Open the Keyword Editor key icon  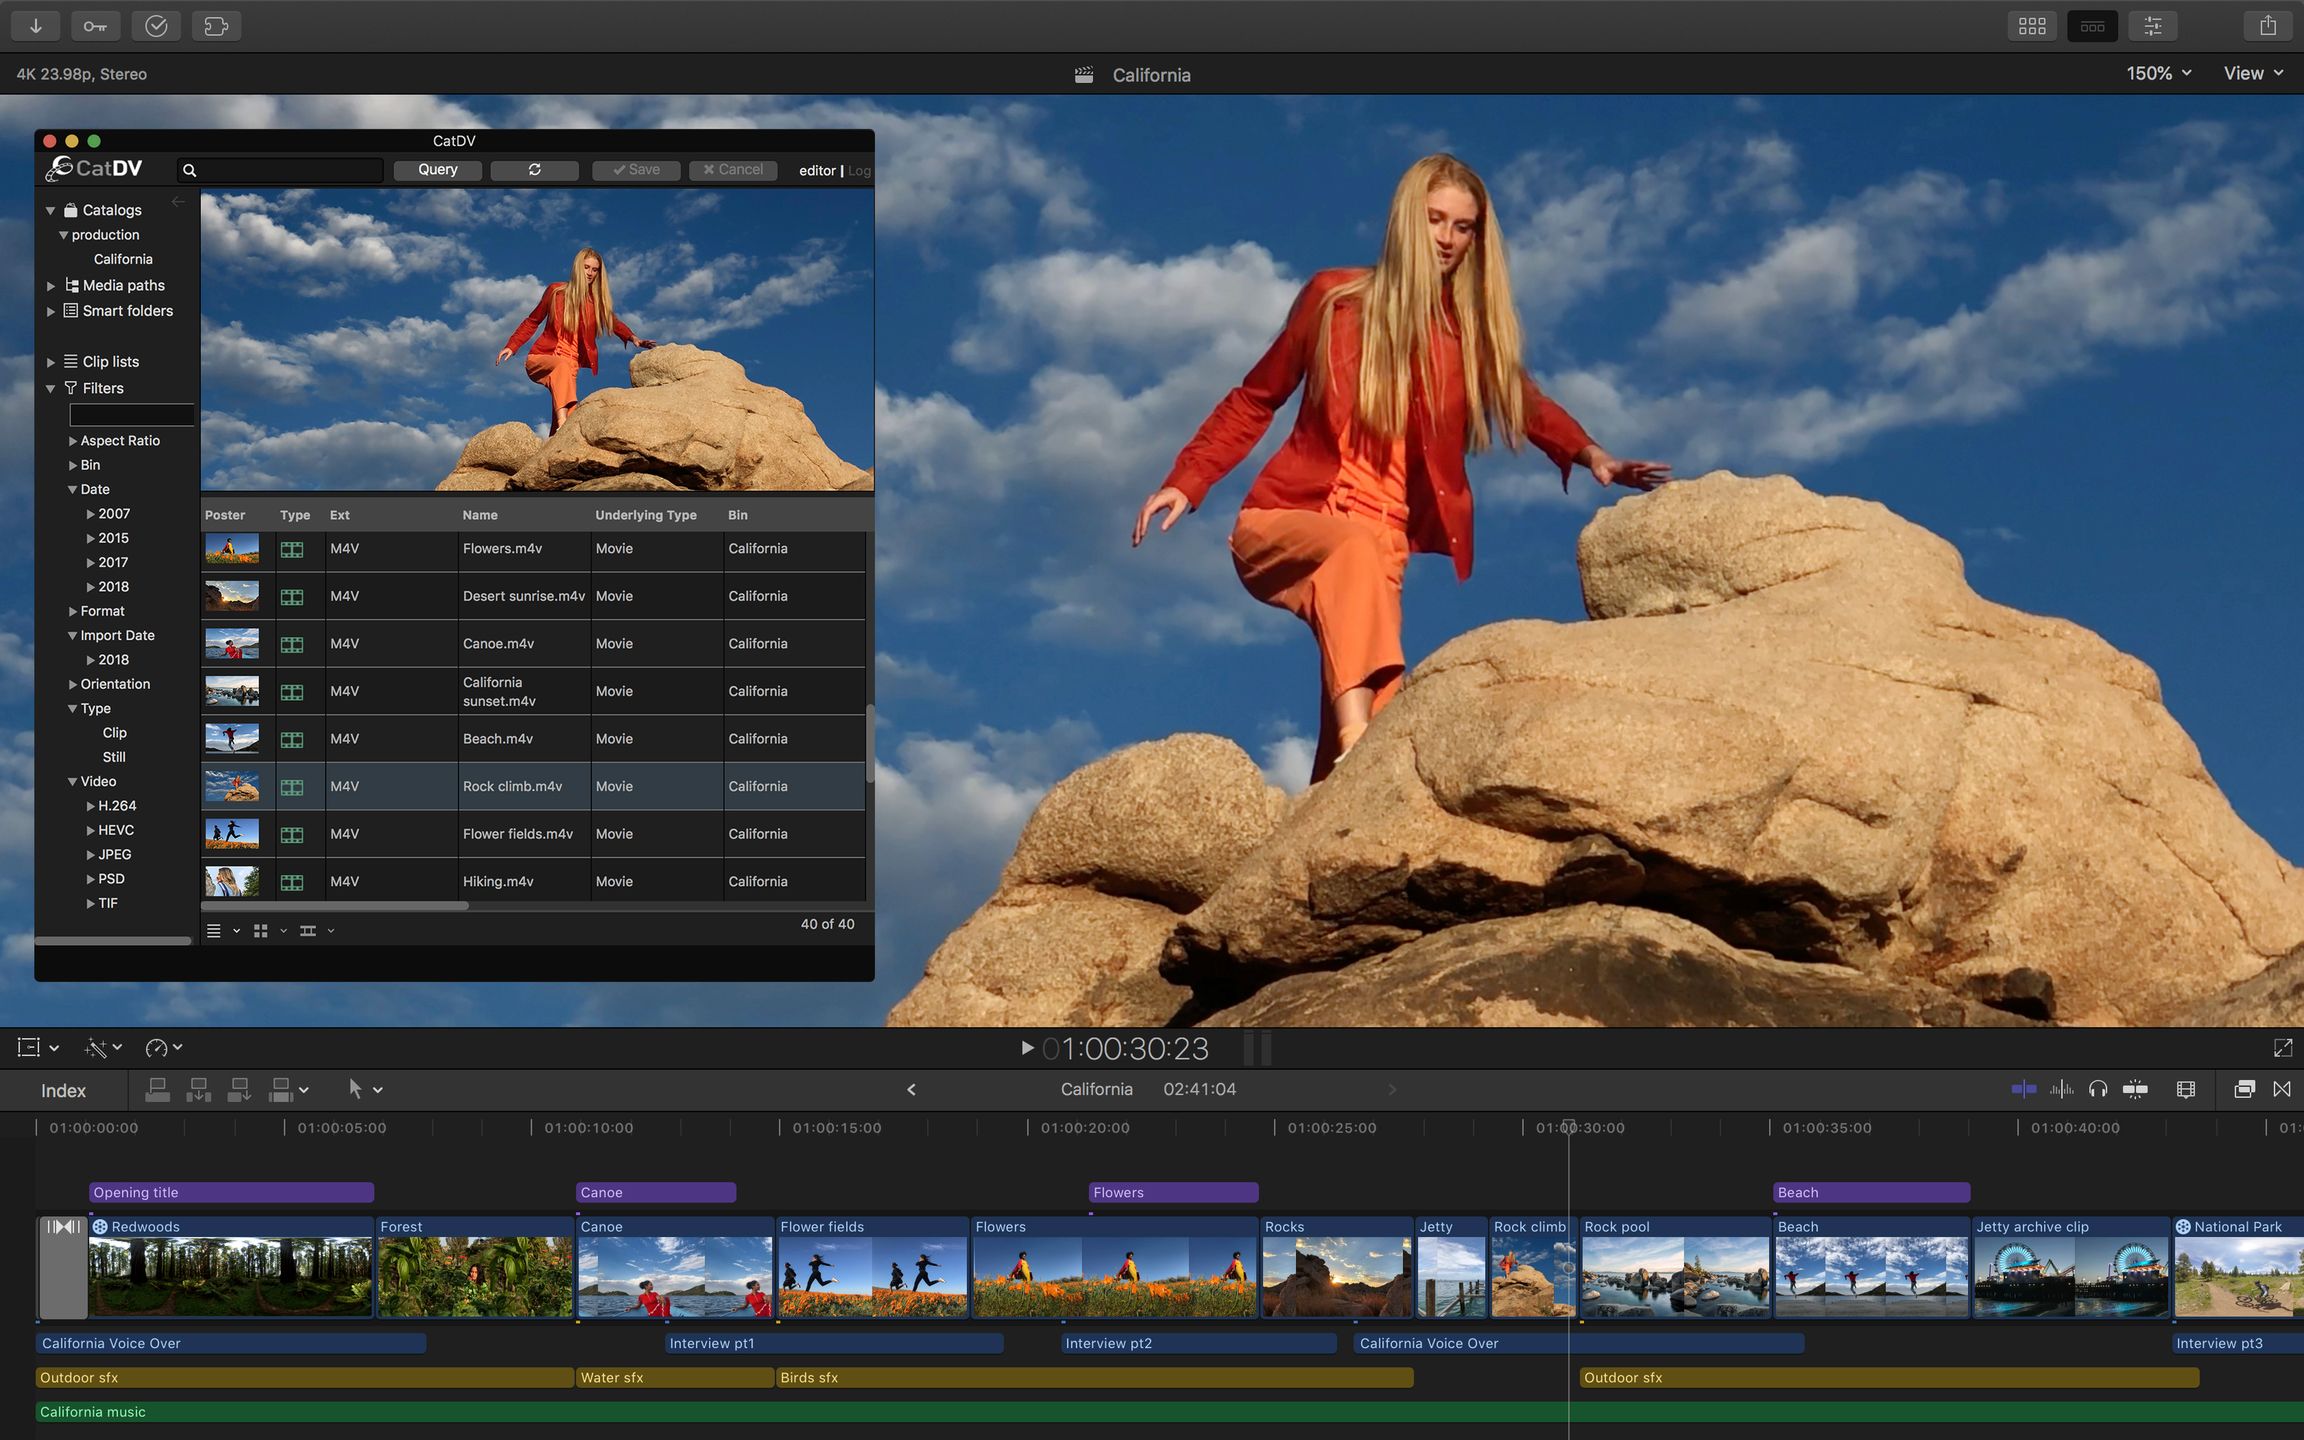click(95, 25)
